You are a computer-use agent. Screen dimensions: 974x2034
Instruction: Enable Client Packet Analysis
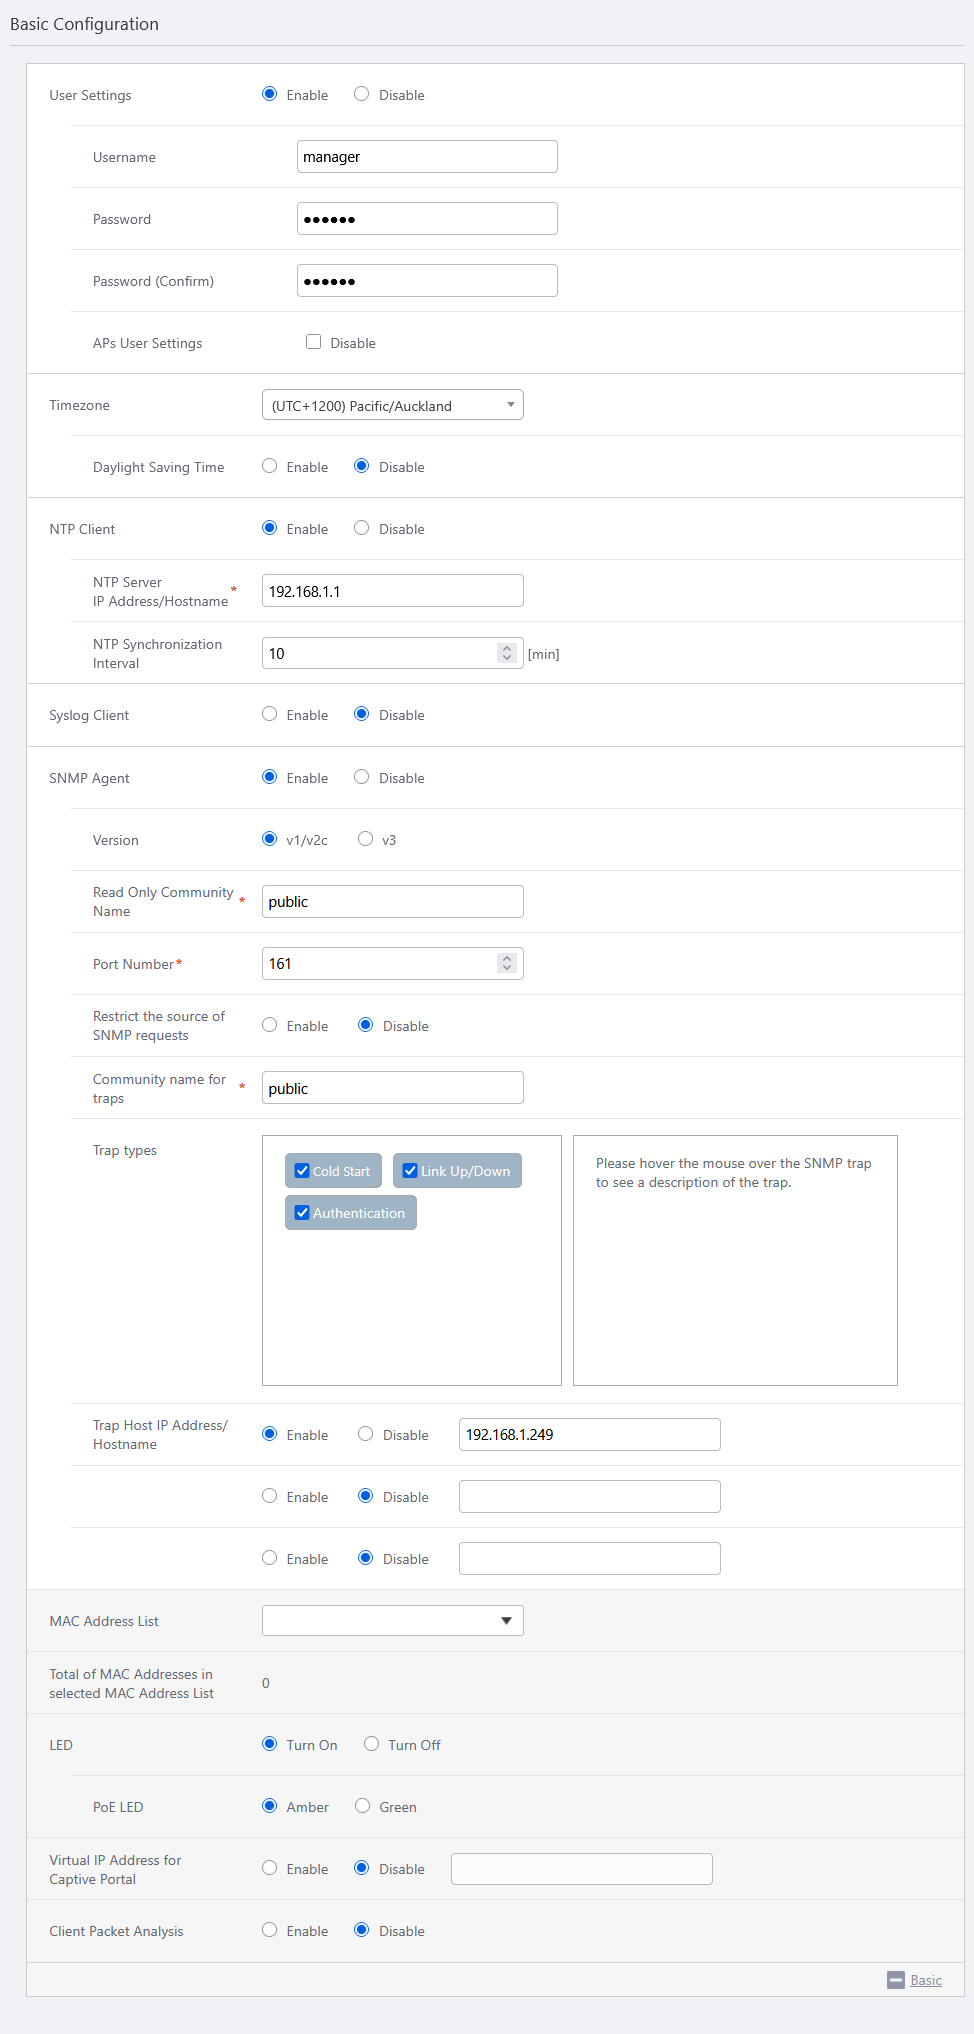click(270, 1930)
